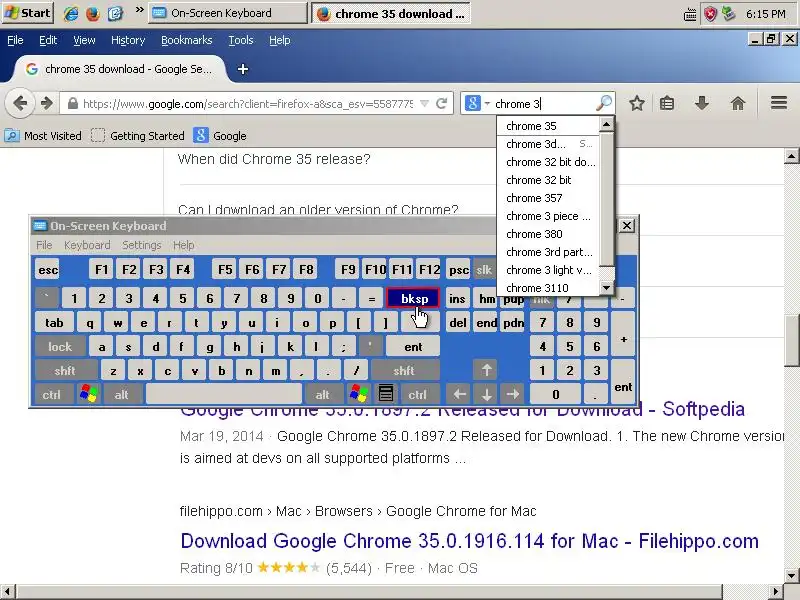
Task: Select suggestion 'chrome 3110'
Action: click(548, 288)
